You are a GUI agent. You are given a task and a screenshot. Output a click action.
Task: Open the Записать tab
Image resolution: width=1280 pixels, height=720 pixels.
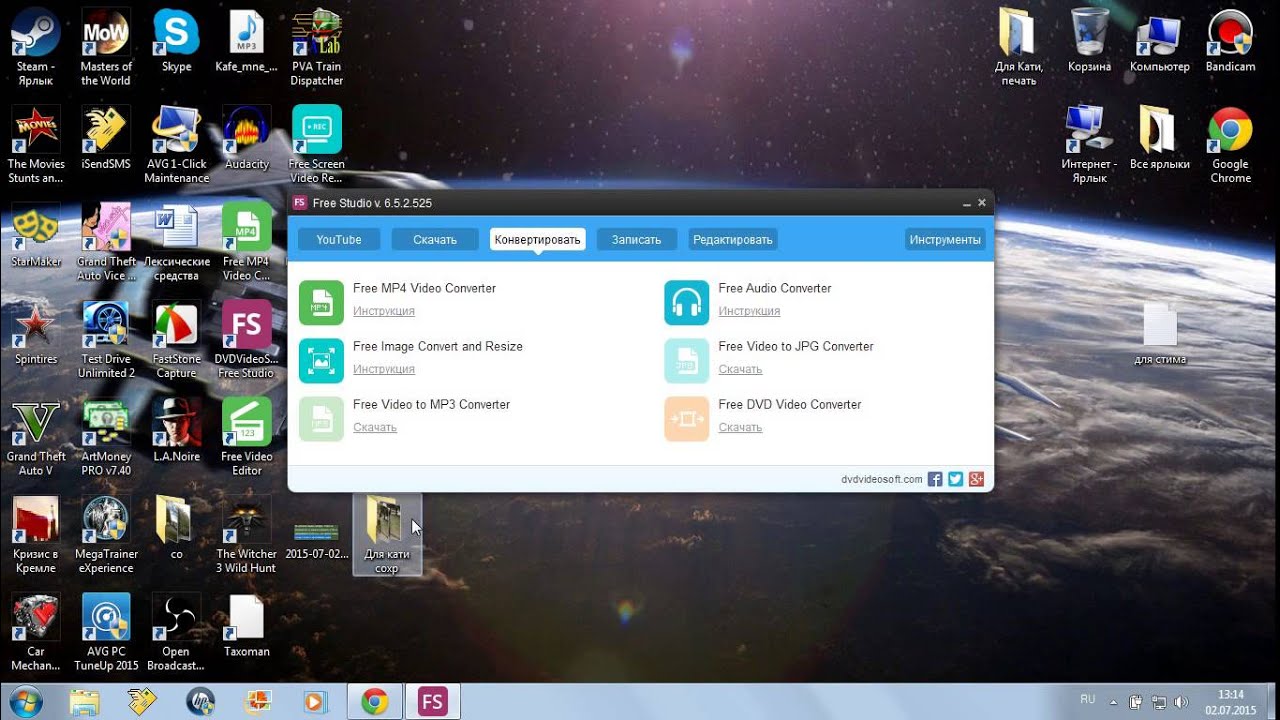(637, 240)
